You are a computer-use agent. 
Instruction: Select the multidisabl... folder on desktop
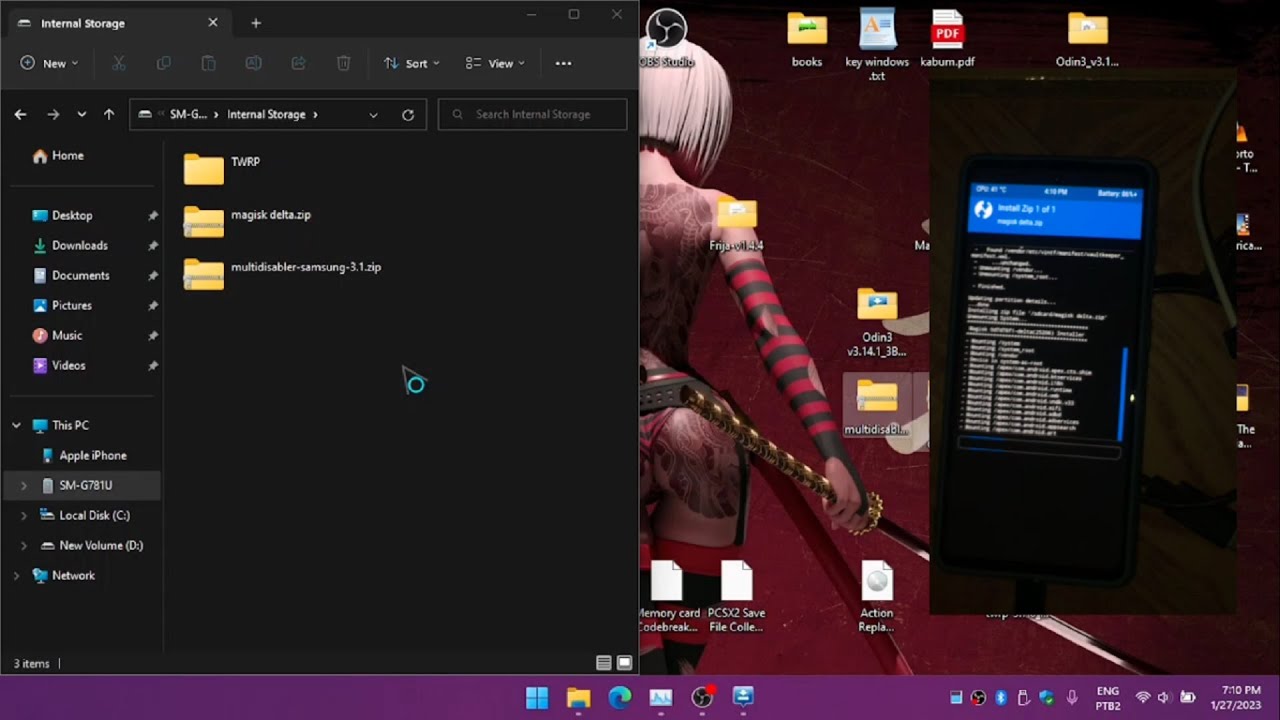(877, 407)
